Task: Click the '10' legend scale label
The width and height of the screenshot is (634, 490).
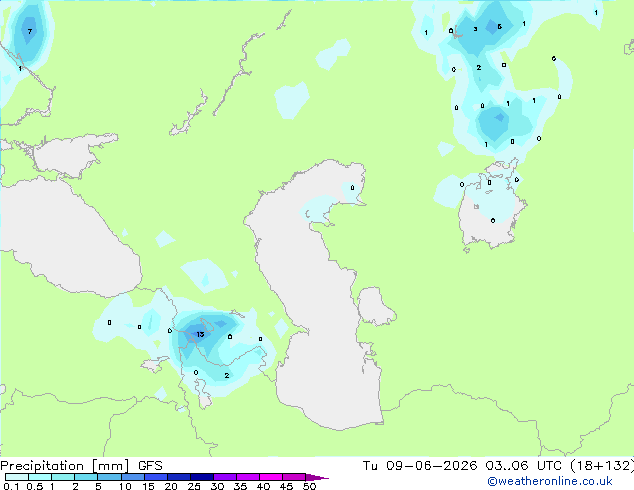Action: pyautogui.click(x=125, y=486)
